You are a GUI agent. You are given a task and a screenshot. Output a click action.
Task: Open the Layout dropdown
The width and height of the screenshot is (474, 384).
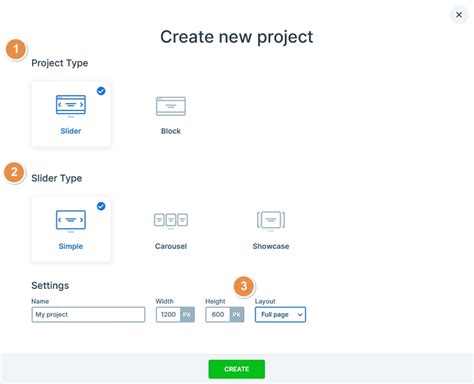point(280,314)
